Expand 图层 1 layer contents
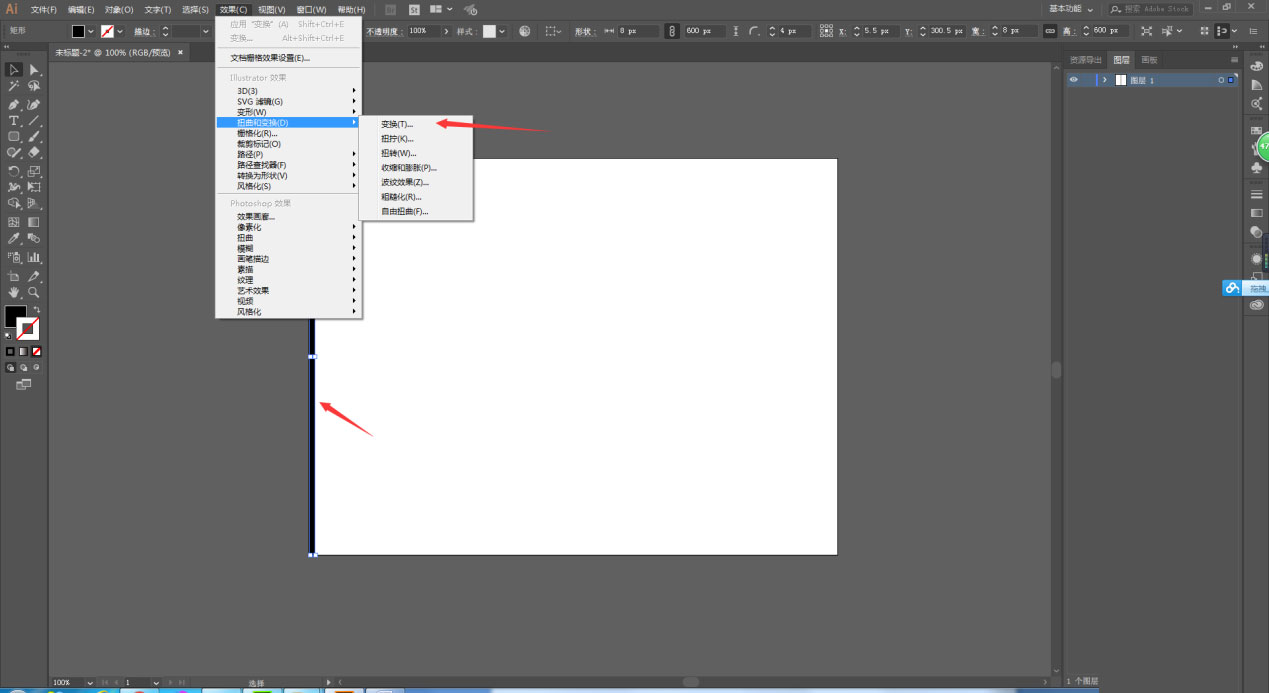 coord(1105,80)
